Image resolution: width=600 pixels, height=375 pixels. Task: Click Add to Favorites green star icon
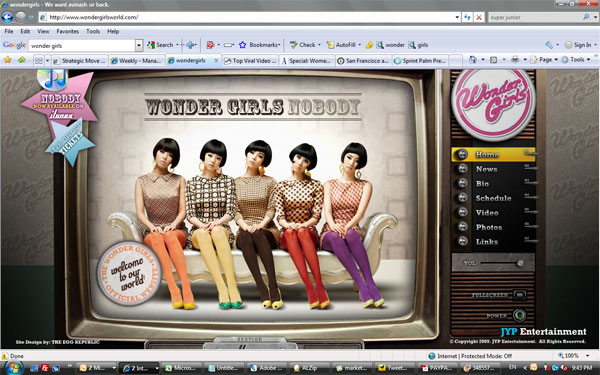(x=21, y=60)
